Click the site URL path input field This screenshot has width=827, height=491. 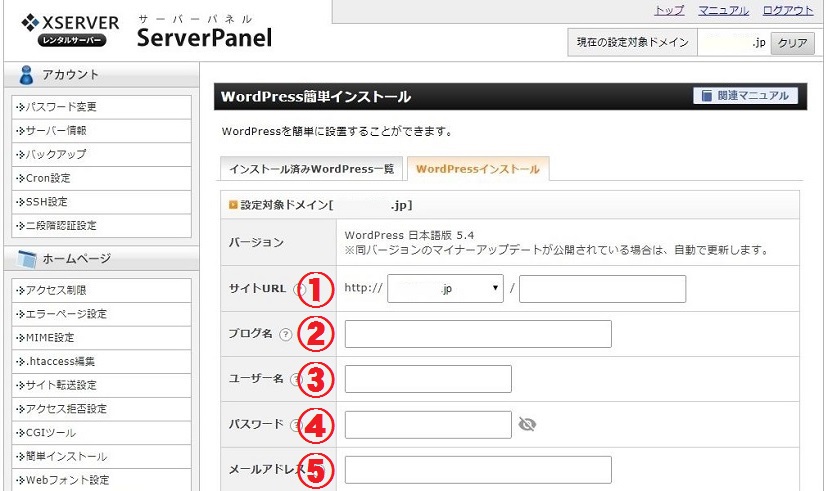[x=602, y=288]
